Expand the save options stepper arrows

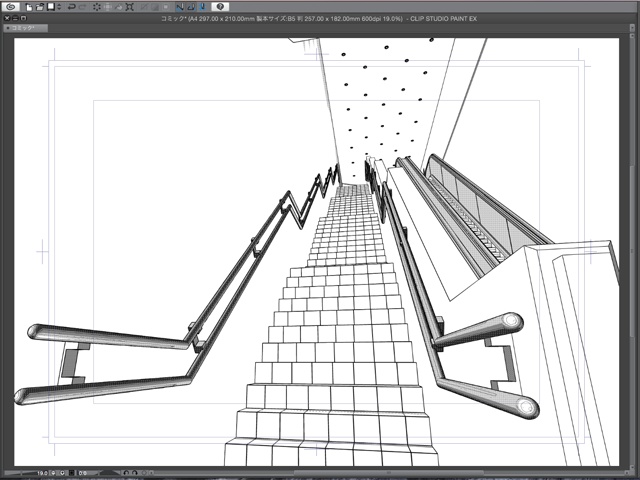tap(59, 7)
